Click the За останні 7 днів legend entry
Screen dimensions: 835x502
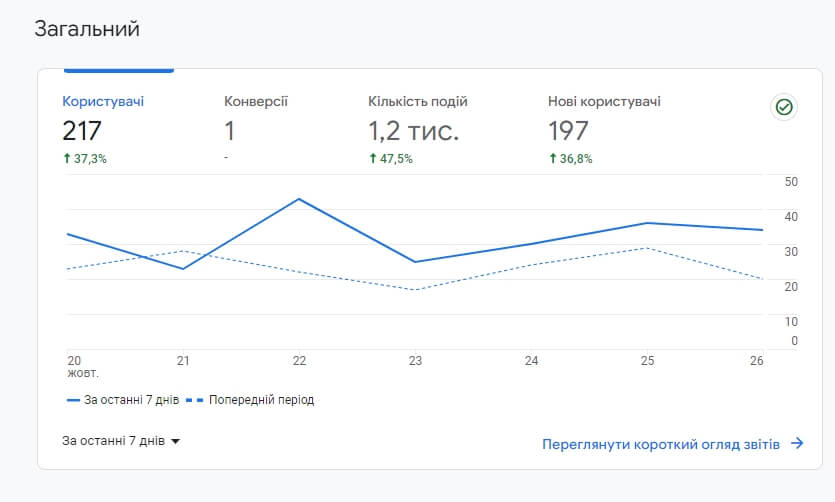click(x=123, y=400)
